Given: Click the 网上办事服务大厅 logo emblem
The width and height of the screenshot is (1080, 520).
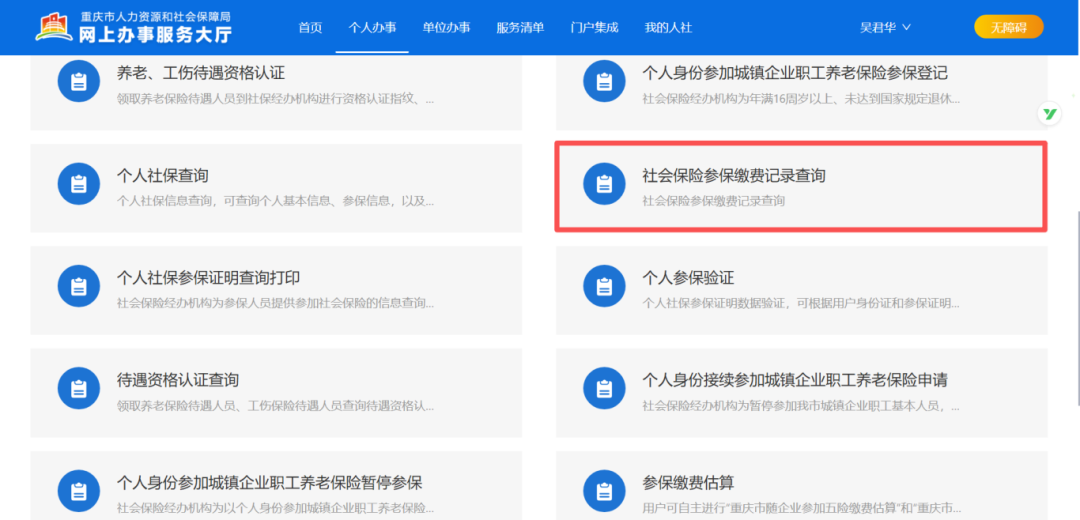Looking at the screenshot, I should coord(54,27).
